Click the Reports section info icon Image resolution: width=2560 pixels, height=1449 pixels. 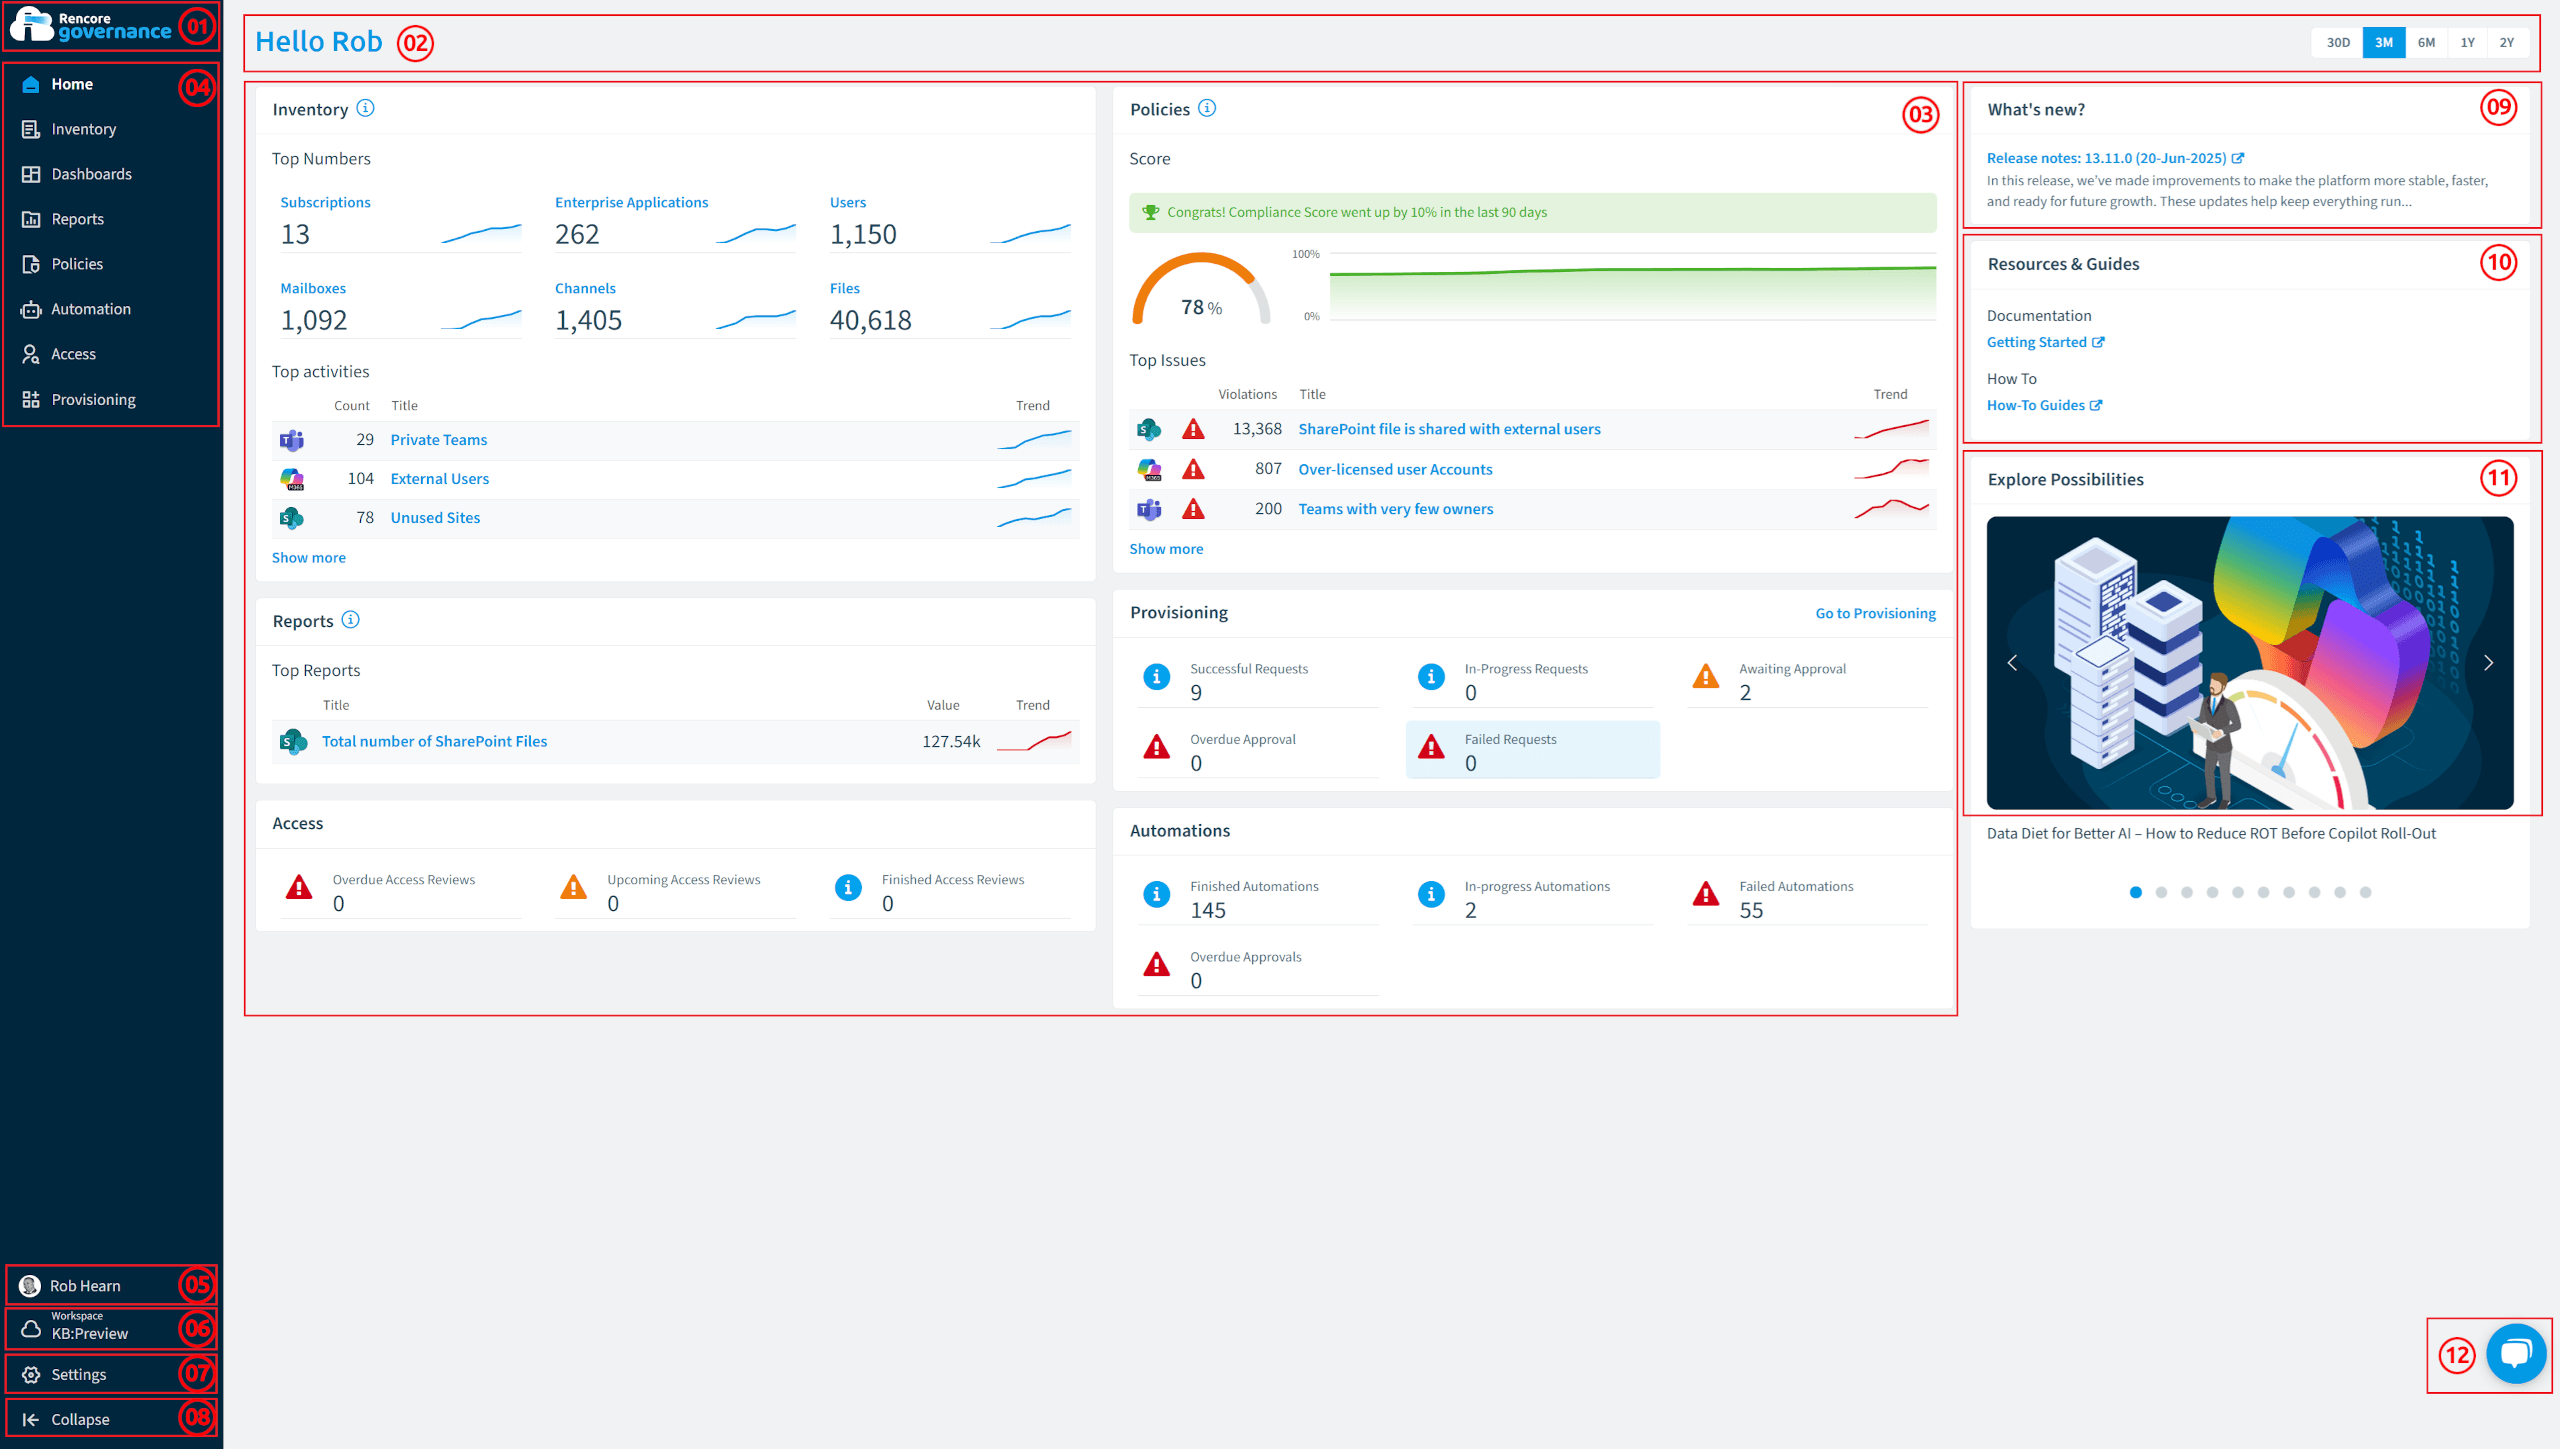[351, 620]
